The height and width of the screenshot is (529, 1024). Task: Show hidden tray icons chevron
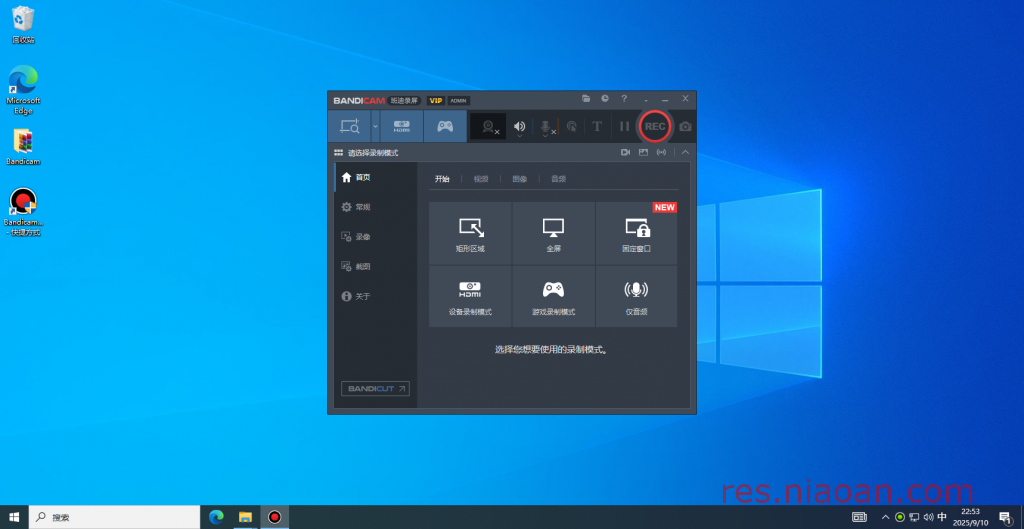[x=886, y=517]
